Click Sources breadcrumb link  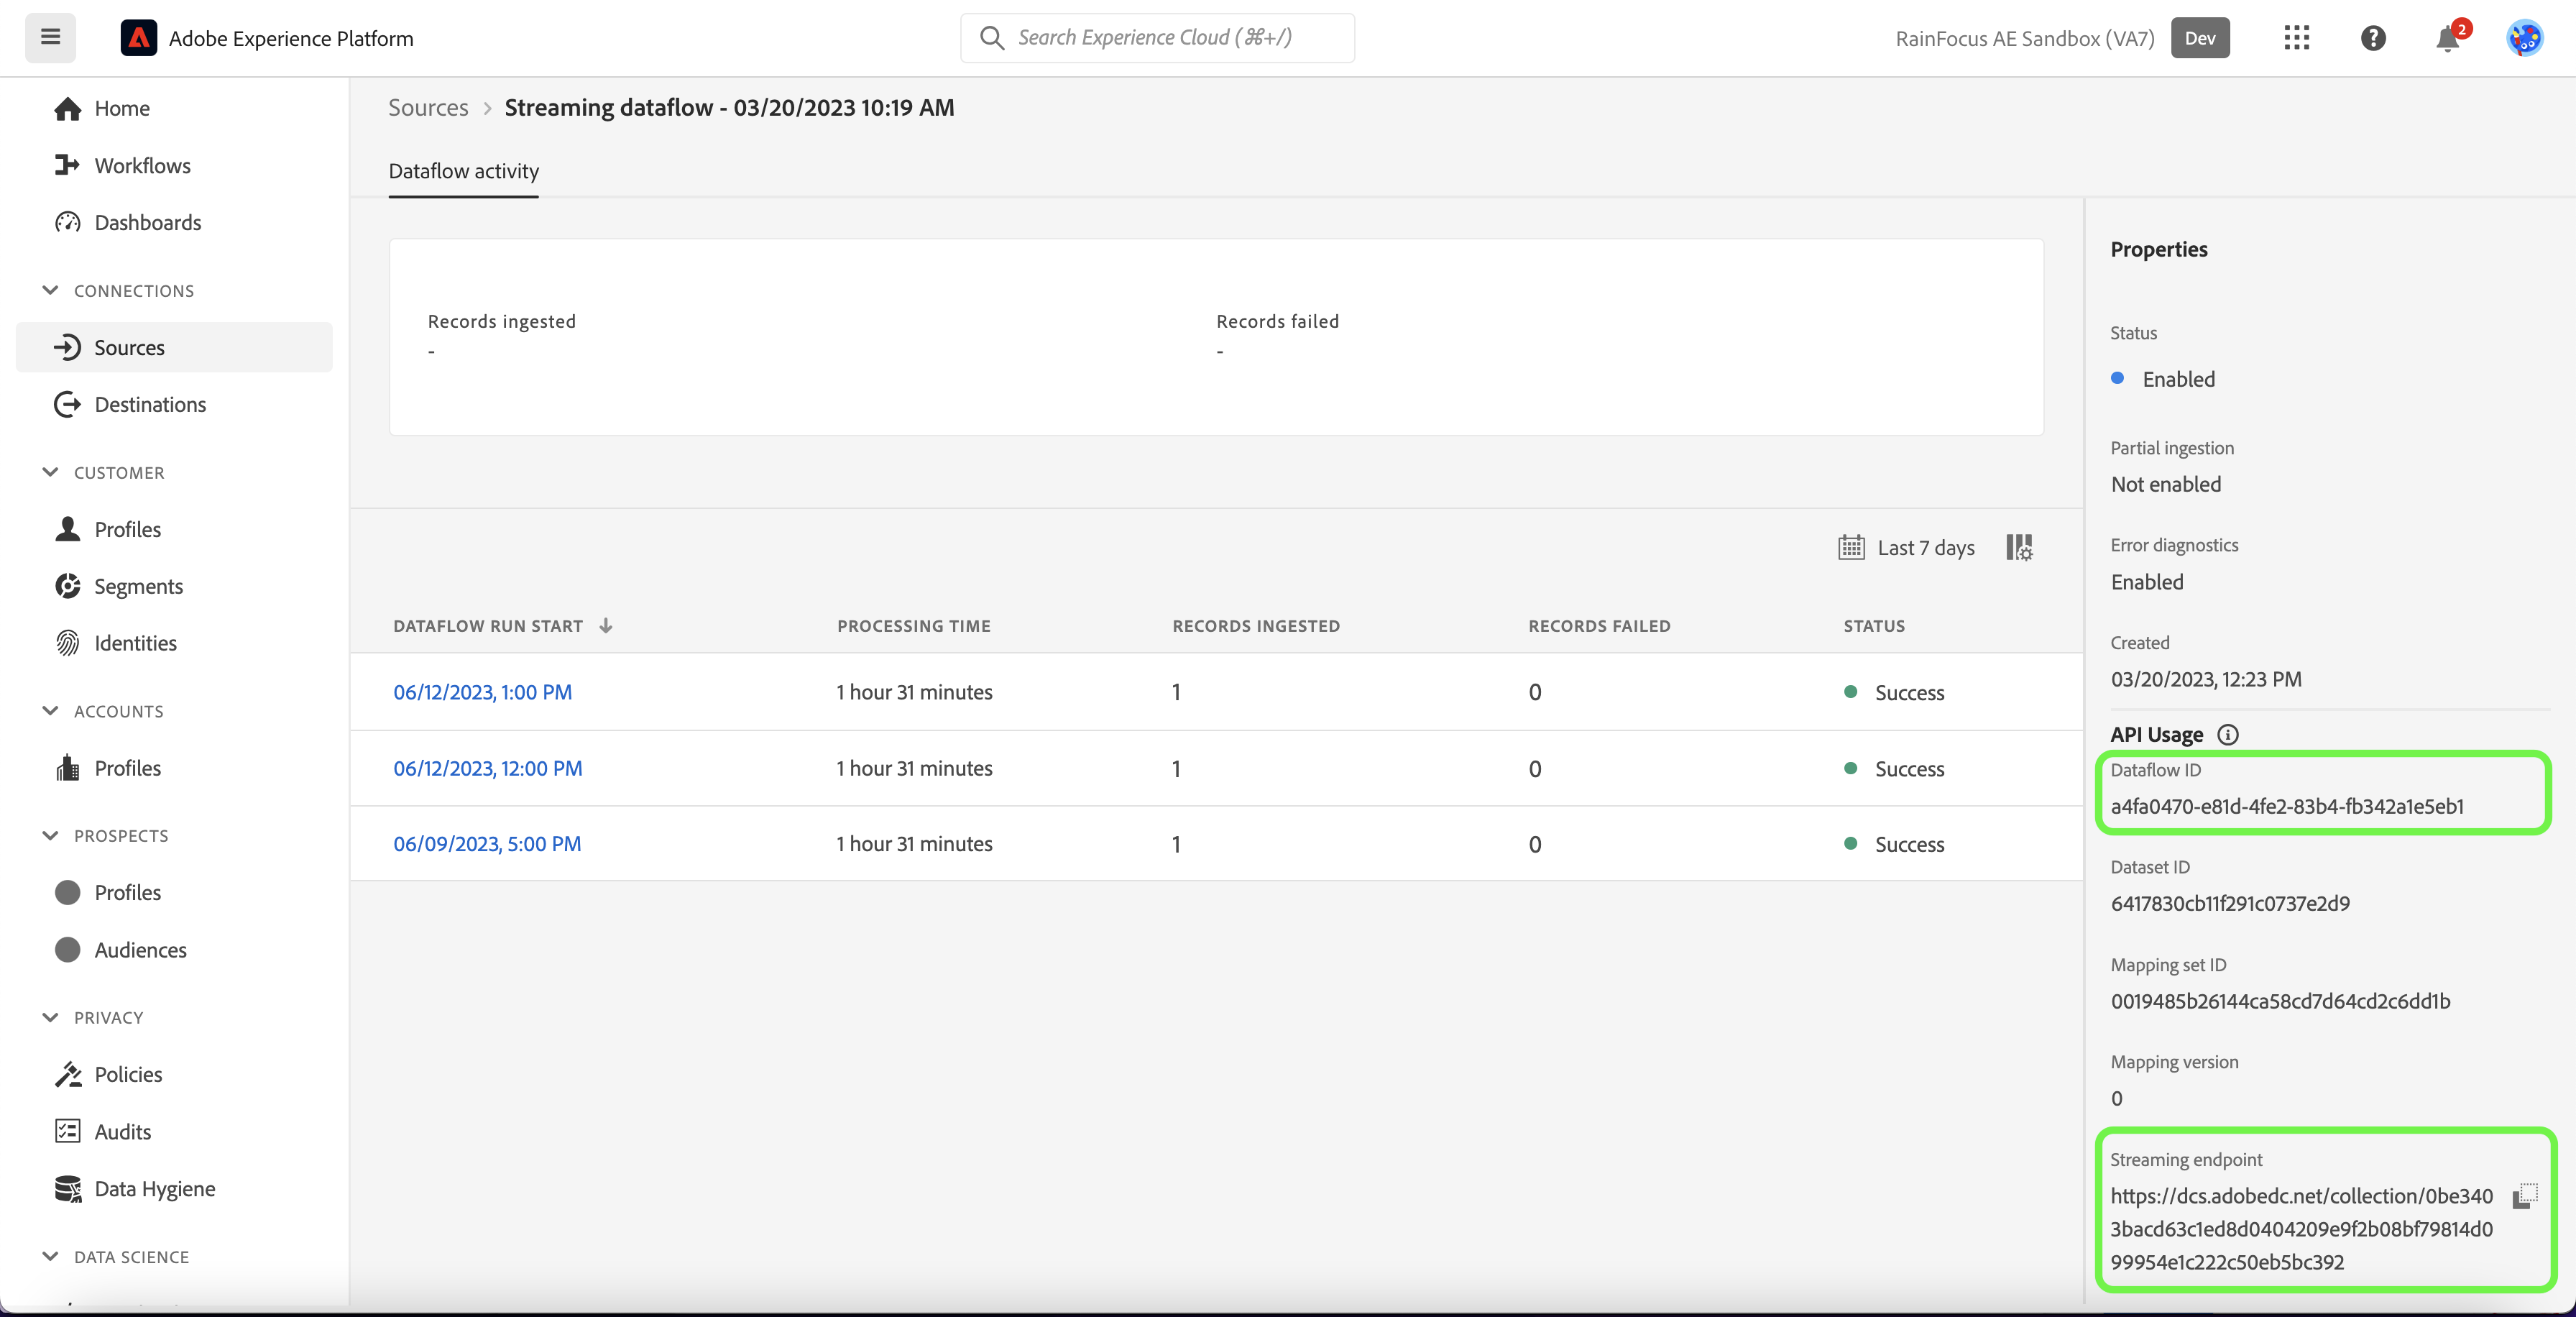pos(428,107)
